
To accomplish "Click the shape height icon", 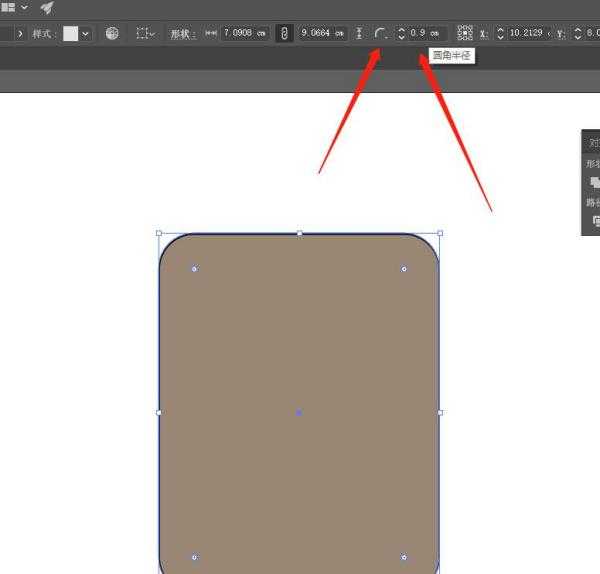I will tap(359, 33).
